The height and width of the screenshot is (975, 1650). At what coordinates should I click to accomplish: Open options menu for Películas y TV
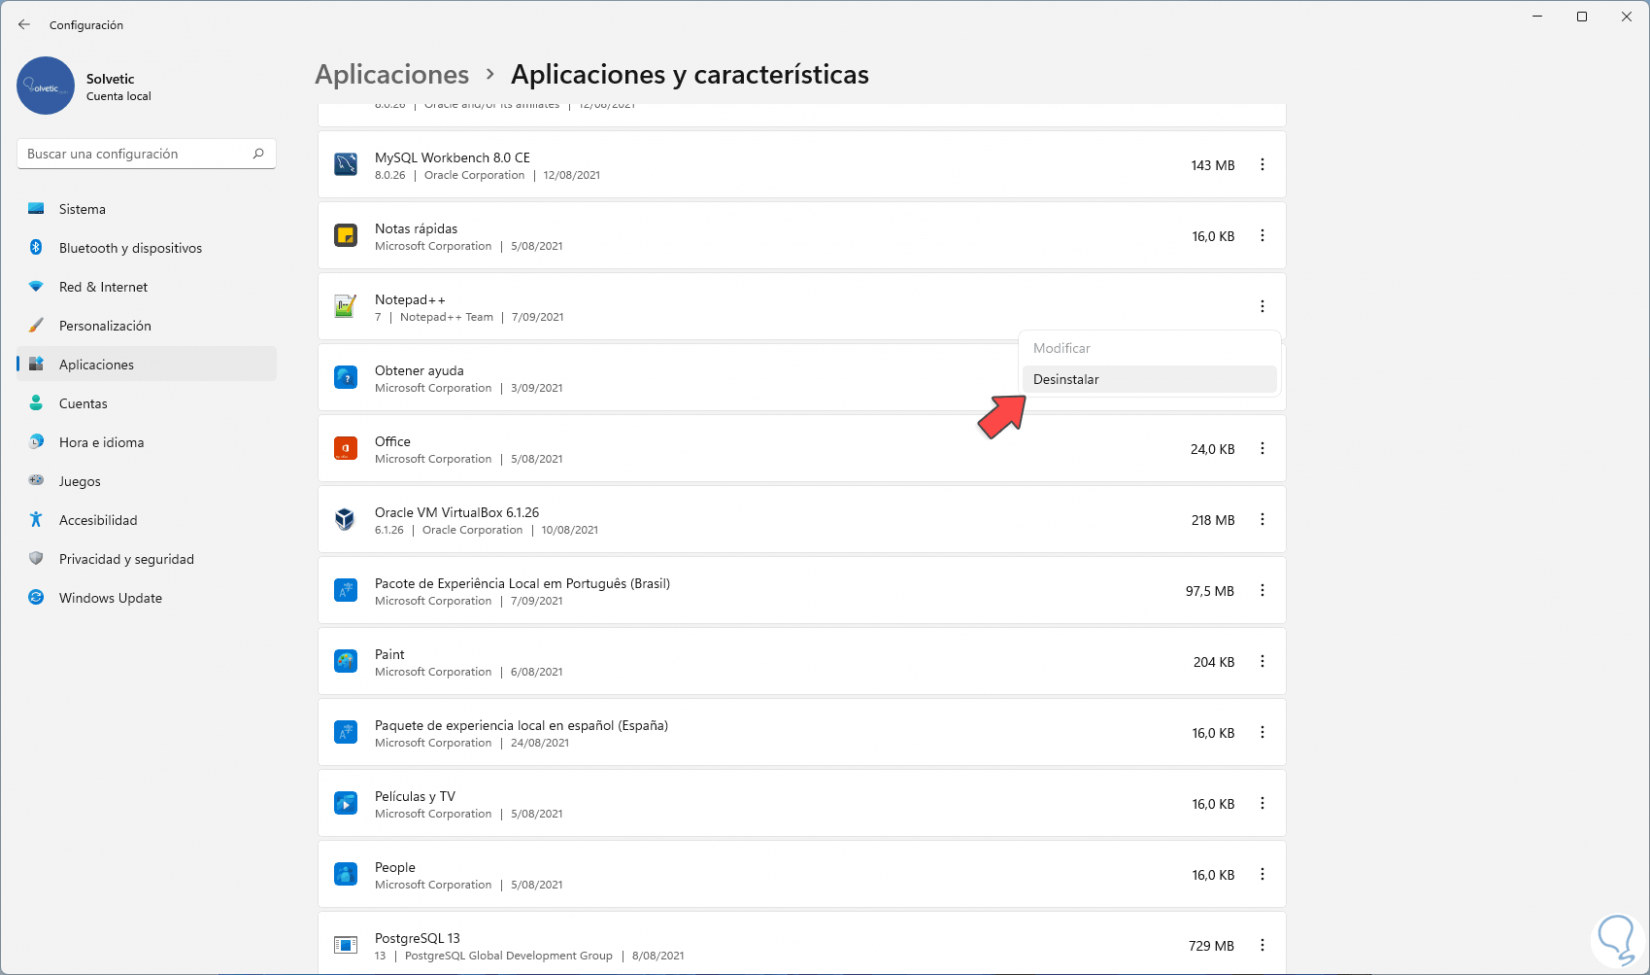coord(1262,804)
